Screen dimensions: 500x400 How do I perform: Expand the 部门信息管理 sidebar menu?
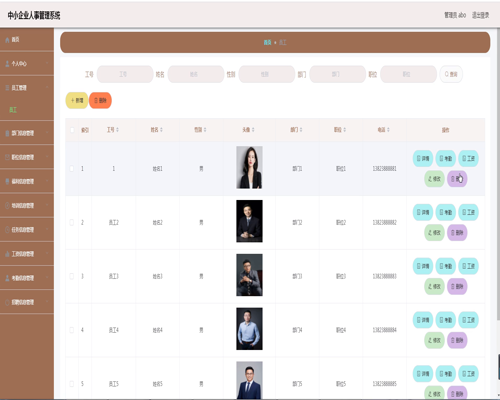pyautogui.click(x=27, y=133)
